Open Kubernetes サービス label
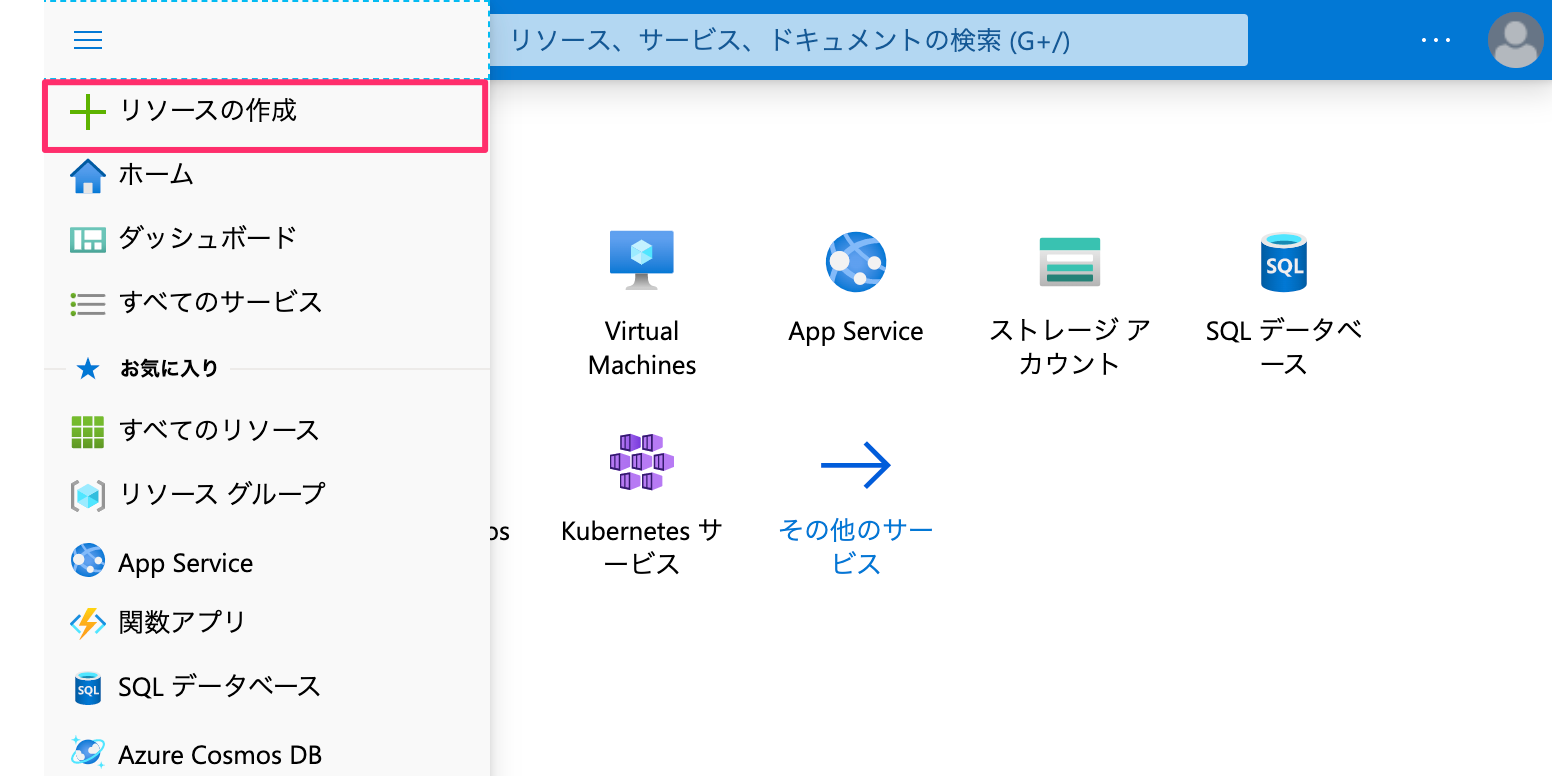The image size is (1552, 776). click(642, 546)
